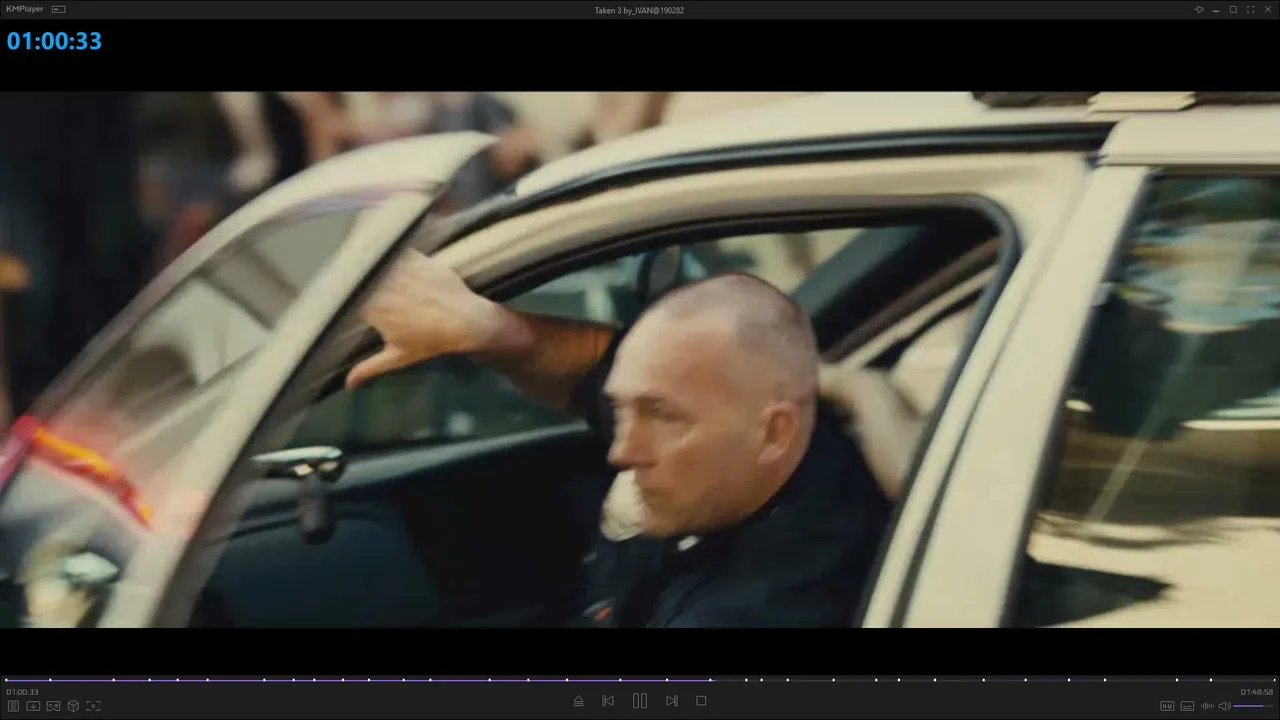Open the audio equalizer waveform icon
The width and height of the screenshot is (1280, 720).
click(x=1207, y=706)
